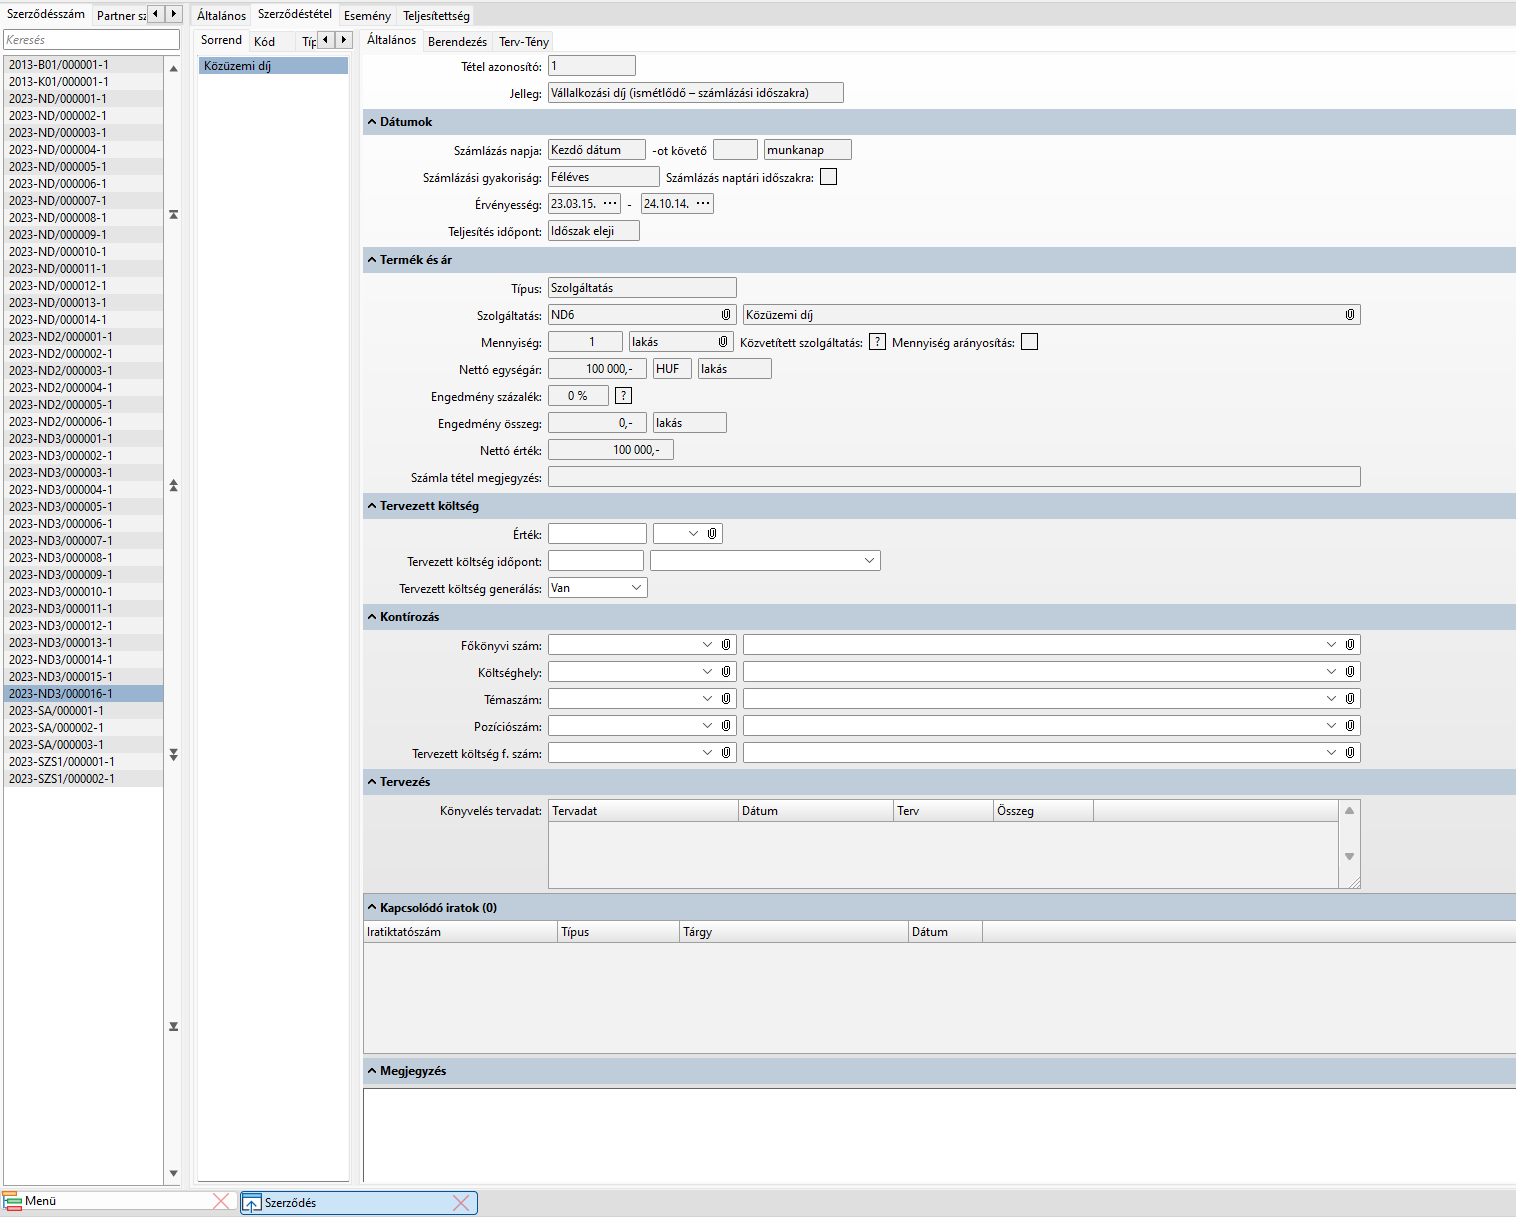Click the paperclip icon beside Főkönyvi szám code

pyautogui.click(x=726, y=645)
